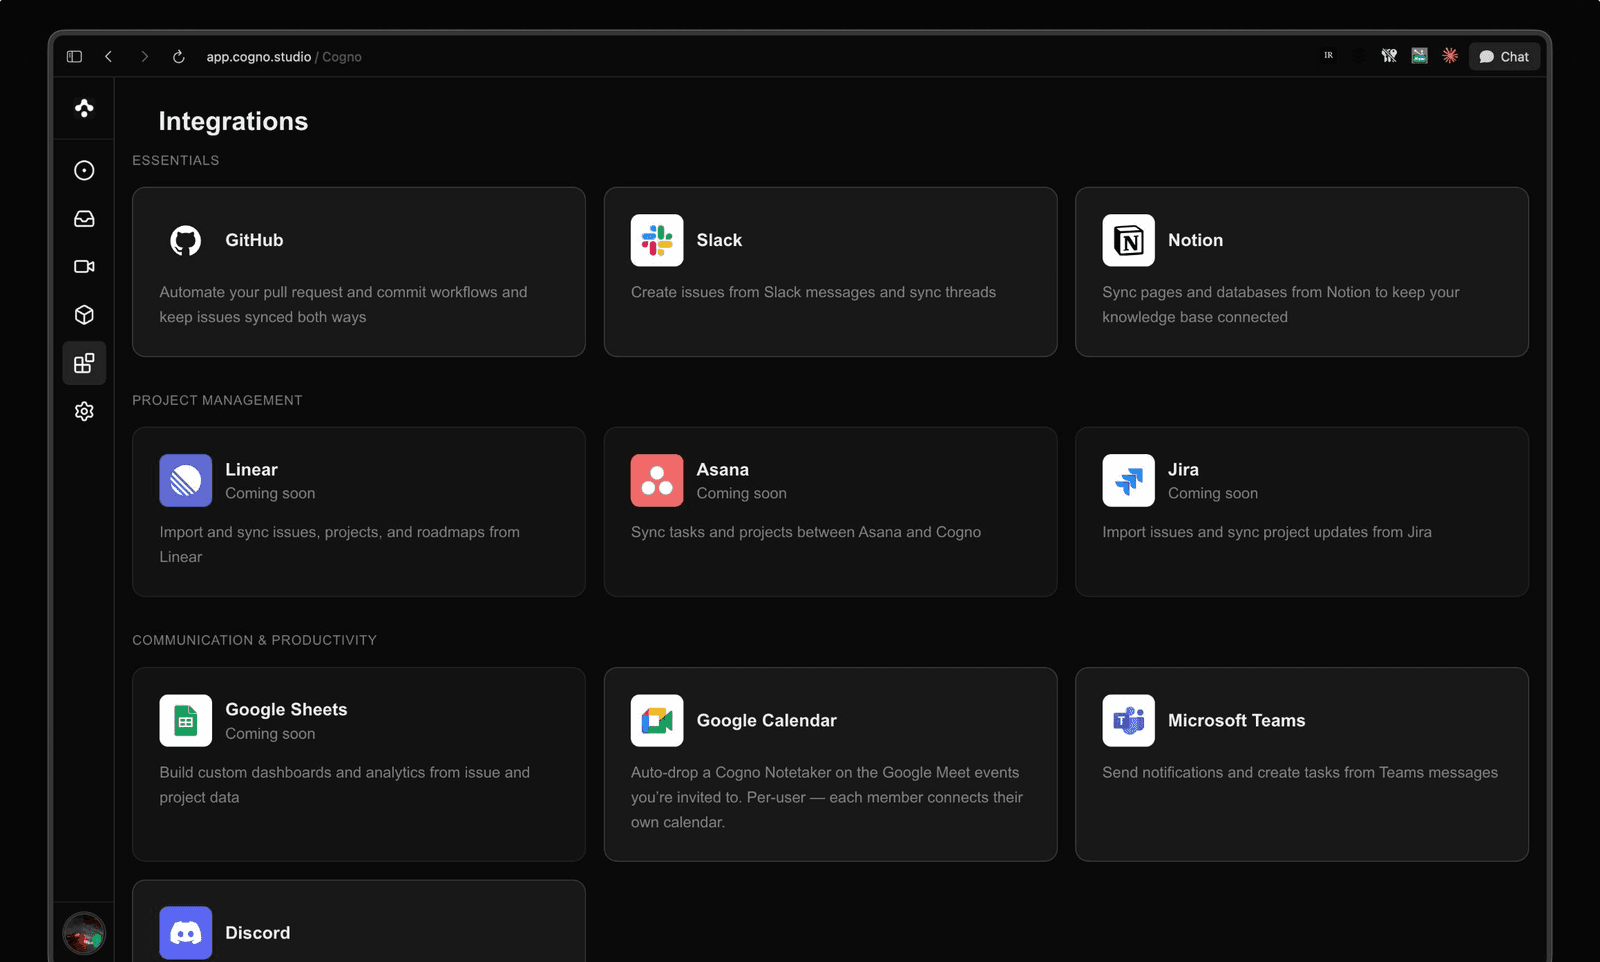The image size is (1600, 962).
Task: Click the crossed-keys extension icon
Action: (x=1389, y=56)
